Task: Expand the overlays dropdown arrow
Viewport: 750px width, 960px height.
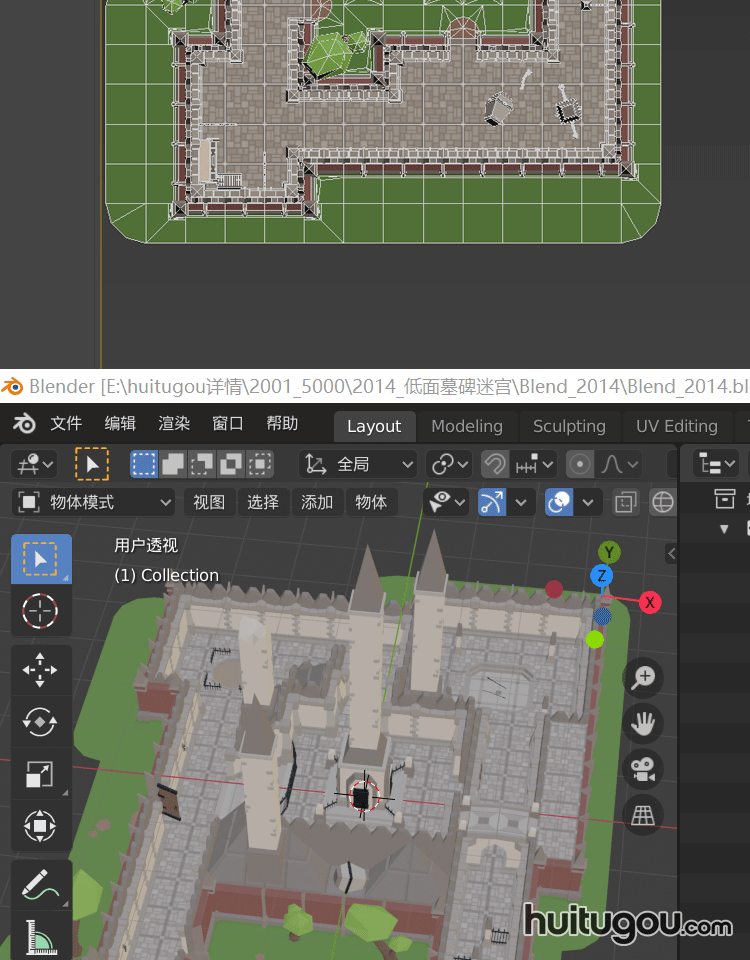Action: pos(587,502)
